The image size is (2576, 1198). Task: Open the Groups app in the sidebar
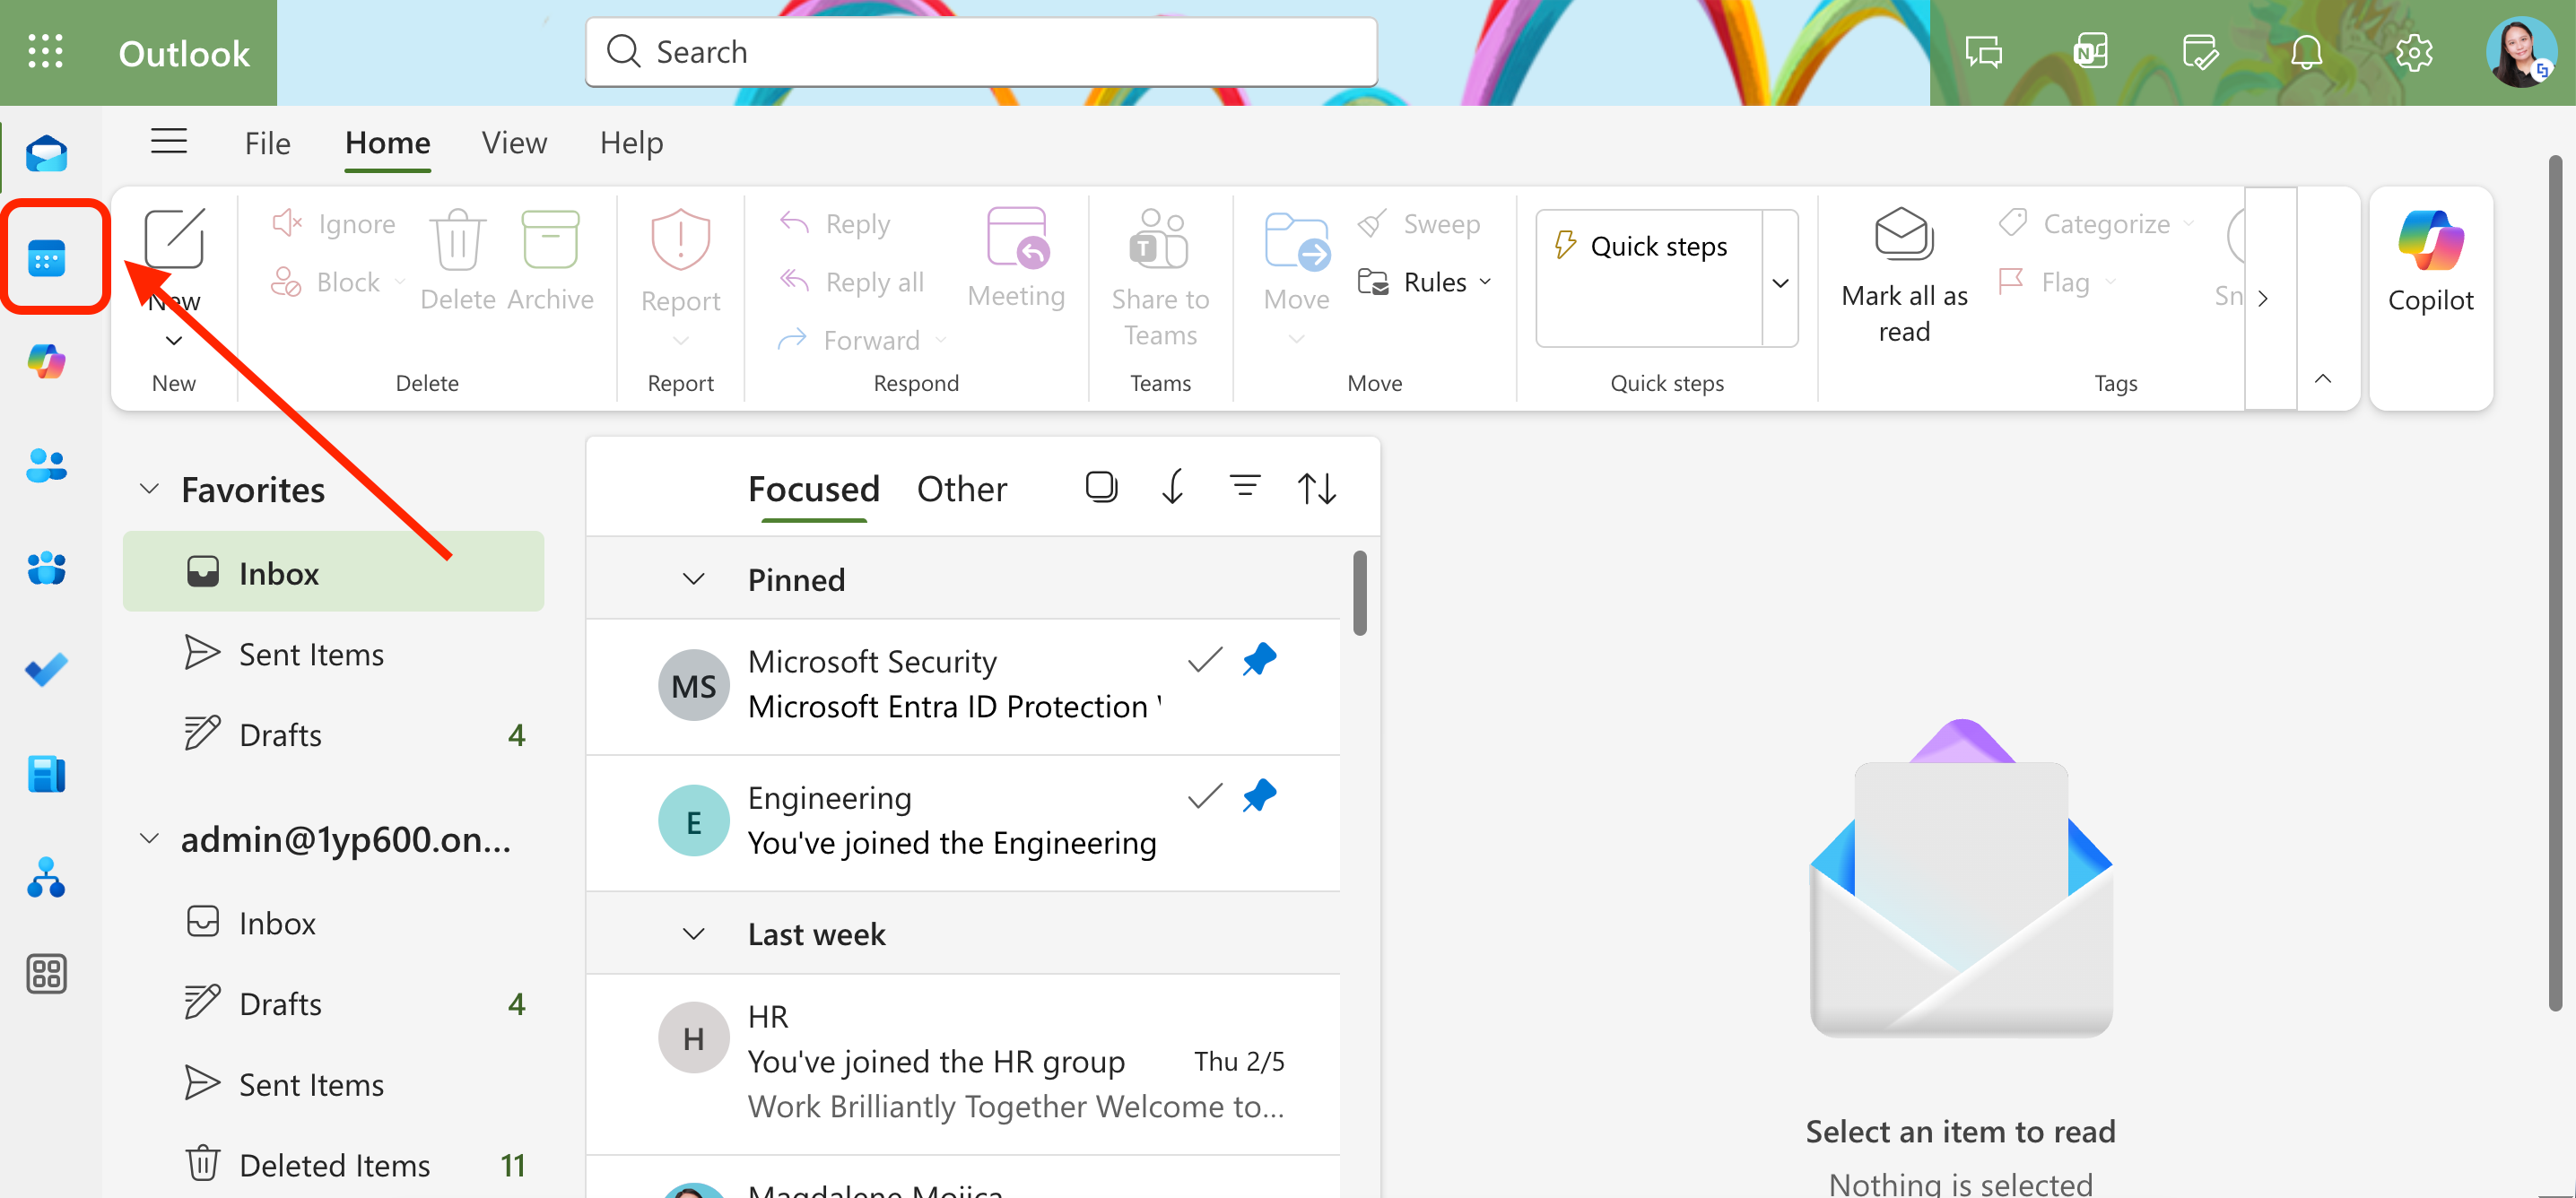pos(47,569)
